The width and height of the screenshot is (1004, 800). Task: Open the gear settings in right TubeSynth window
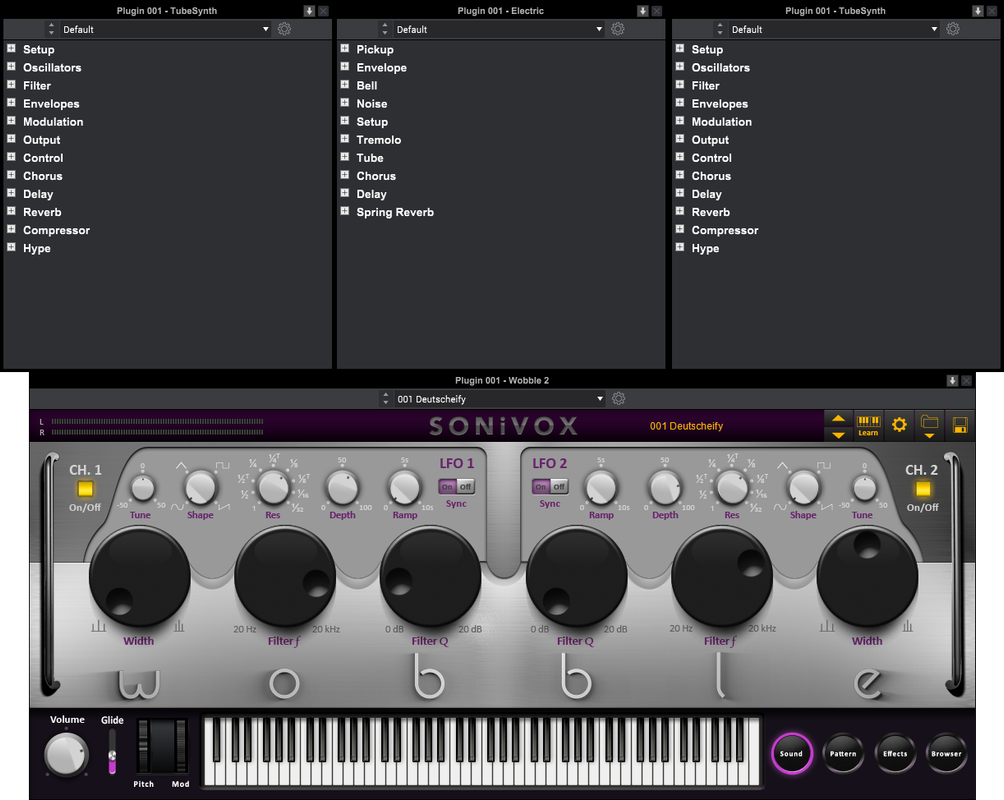point(953,29)
